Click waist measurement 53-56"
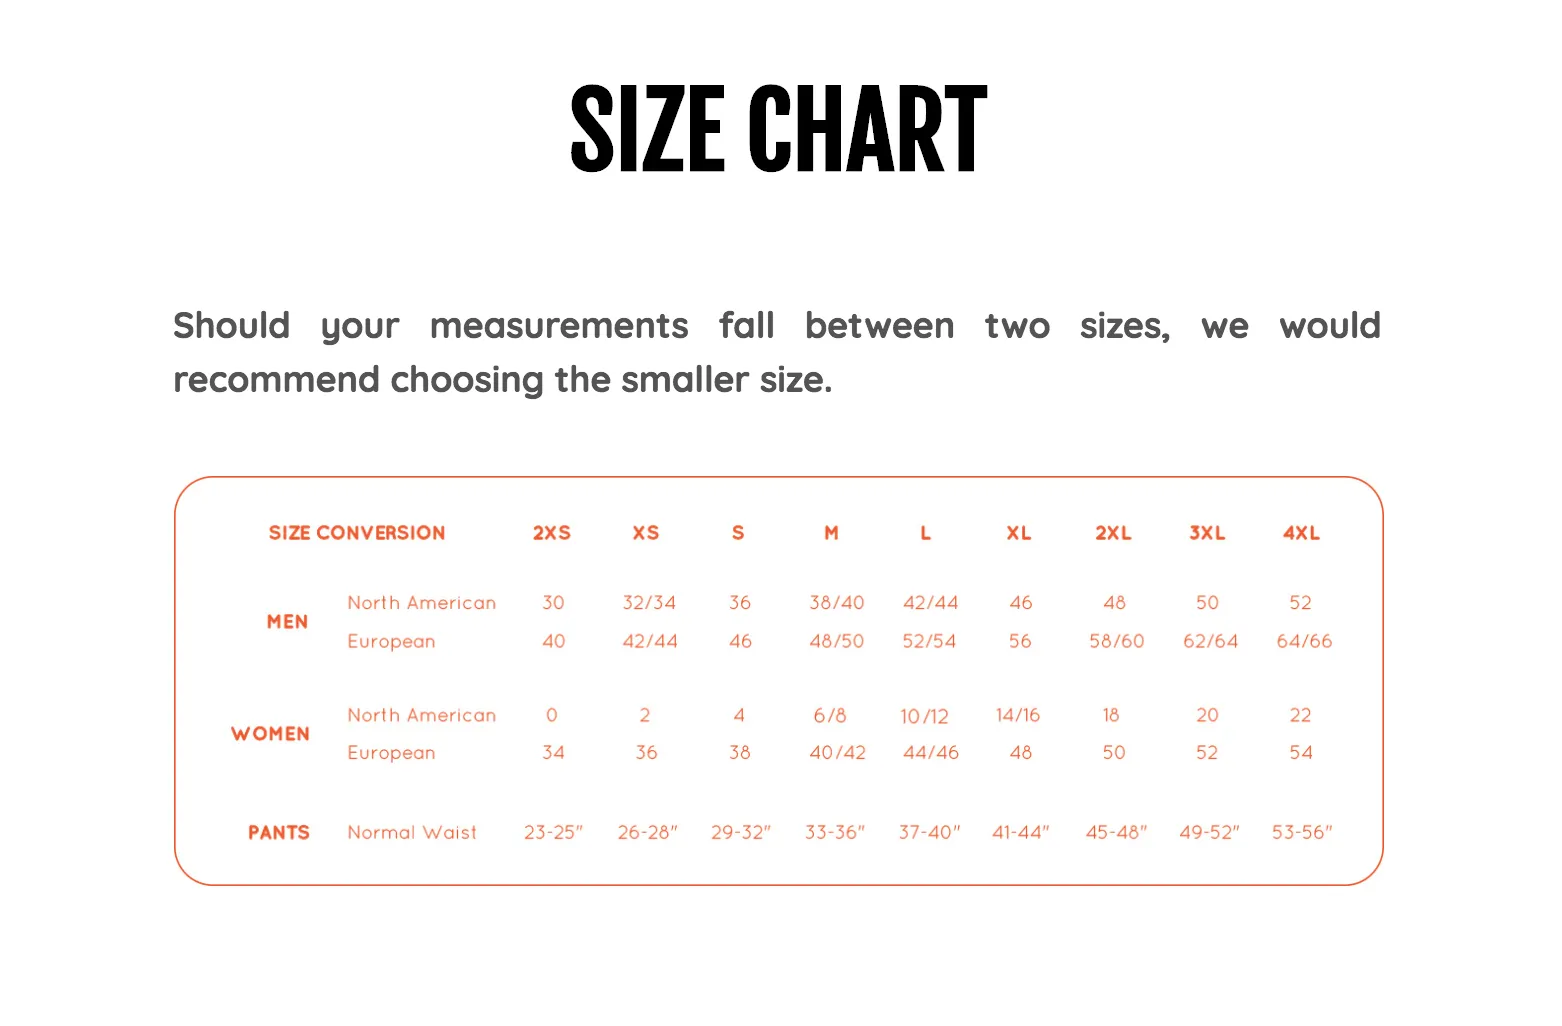Image resolution: width=1562 pixels, height=1026 pixels. tap(1302, 832)
